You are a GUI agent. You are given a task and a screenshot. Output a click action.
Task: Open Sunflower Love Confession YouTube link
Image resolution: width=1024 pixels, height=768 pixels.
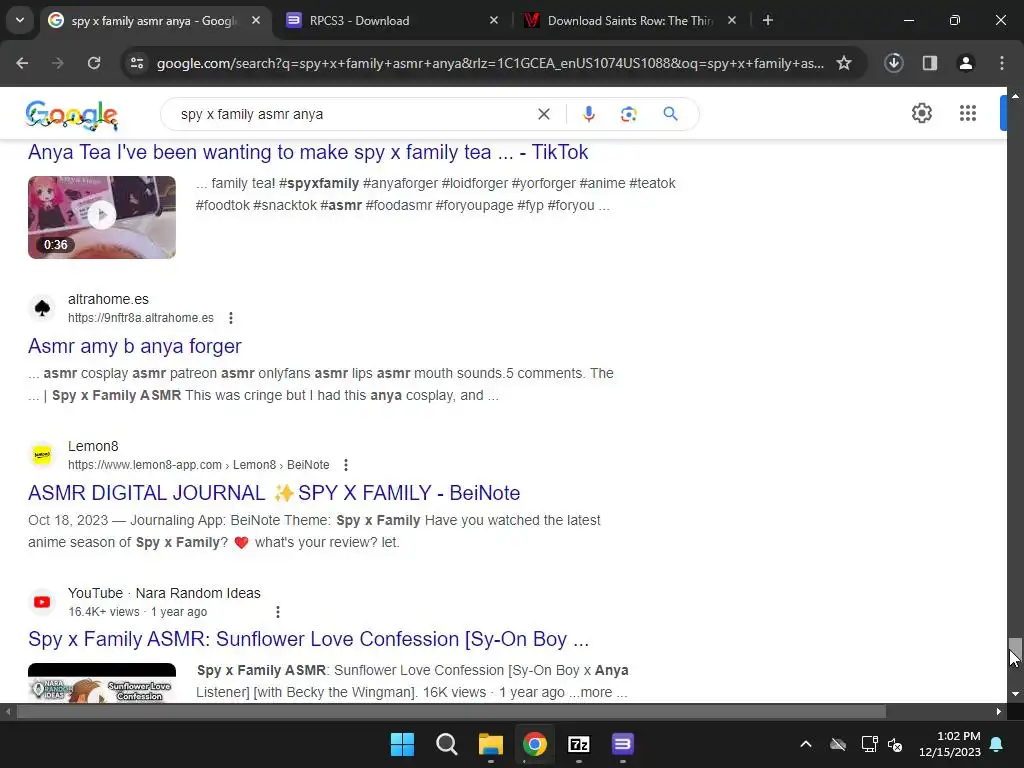click(308, 639)
